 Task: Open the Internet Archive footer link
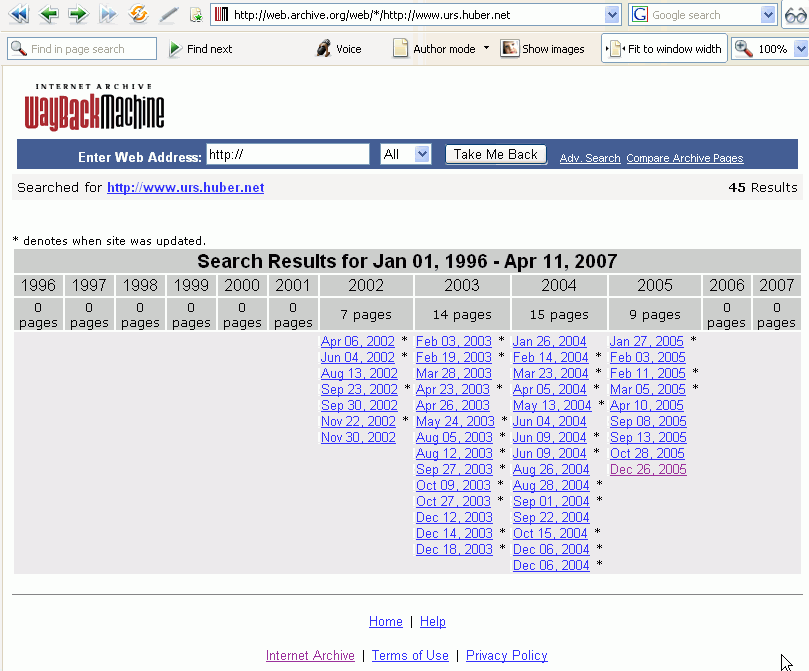(x=310, y=656)
